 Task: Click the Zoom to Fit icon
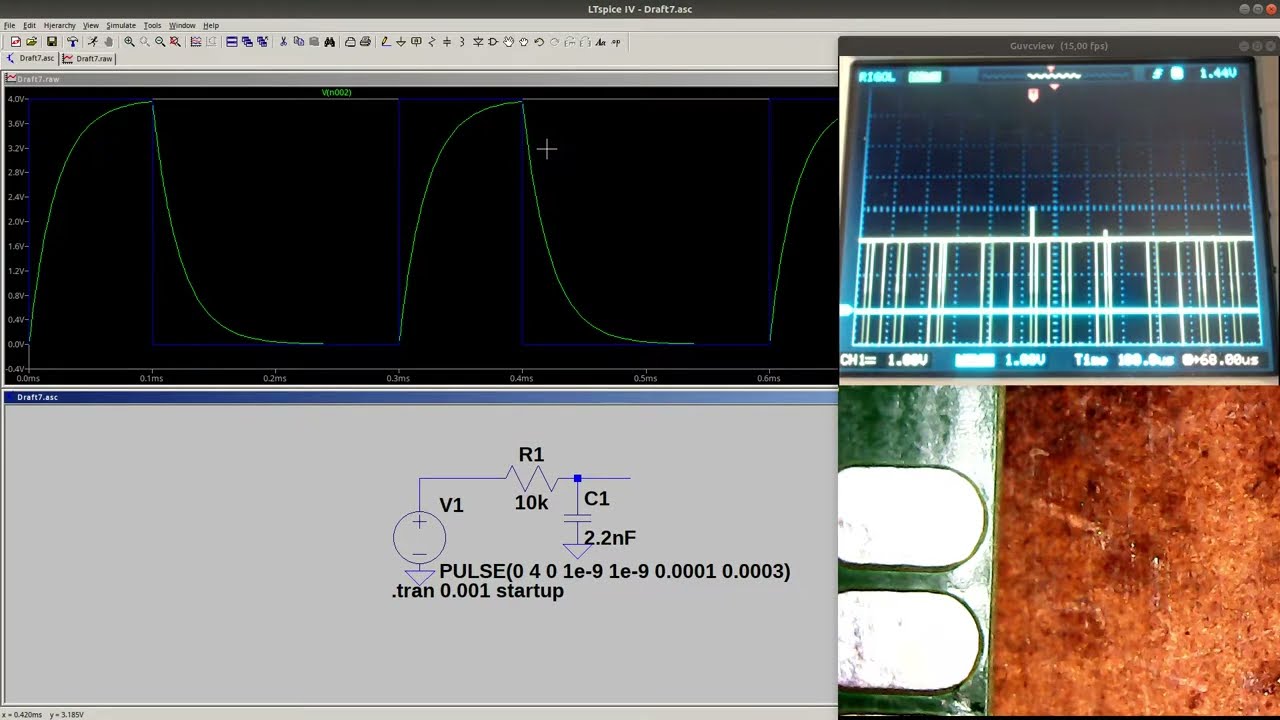(175, 42)
